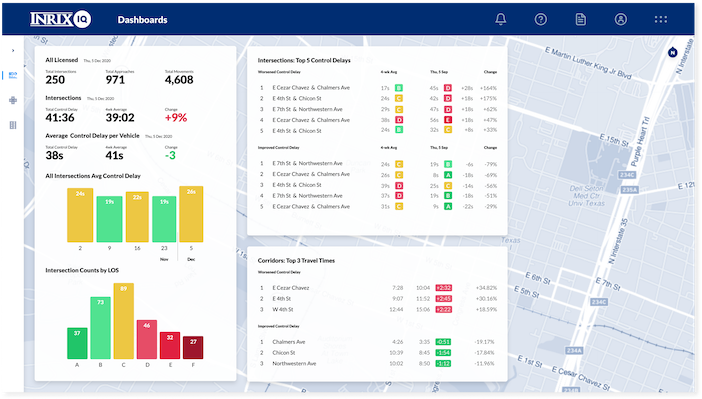This screenshot has width=702, height=399.
Task: Select the intersection cross icon in sidebar
Action: tap(13, 100)
